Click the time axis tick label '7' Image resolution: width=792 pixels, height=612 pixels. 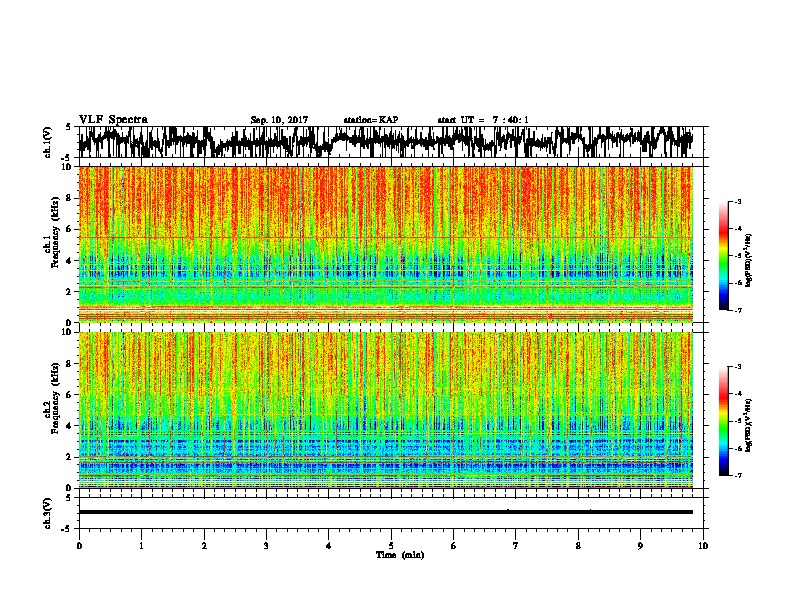pyautogui.click(x=516, y=546)
